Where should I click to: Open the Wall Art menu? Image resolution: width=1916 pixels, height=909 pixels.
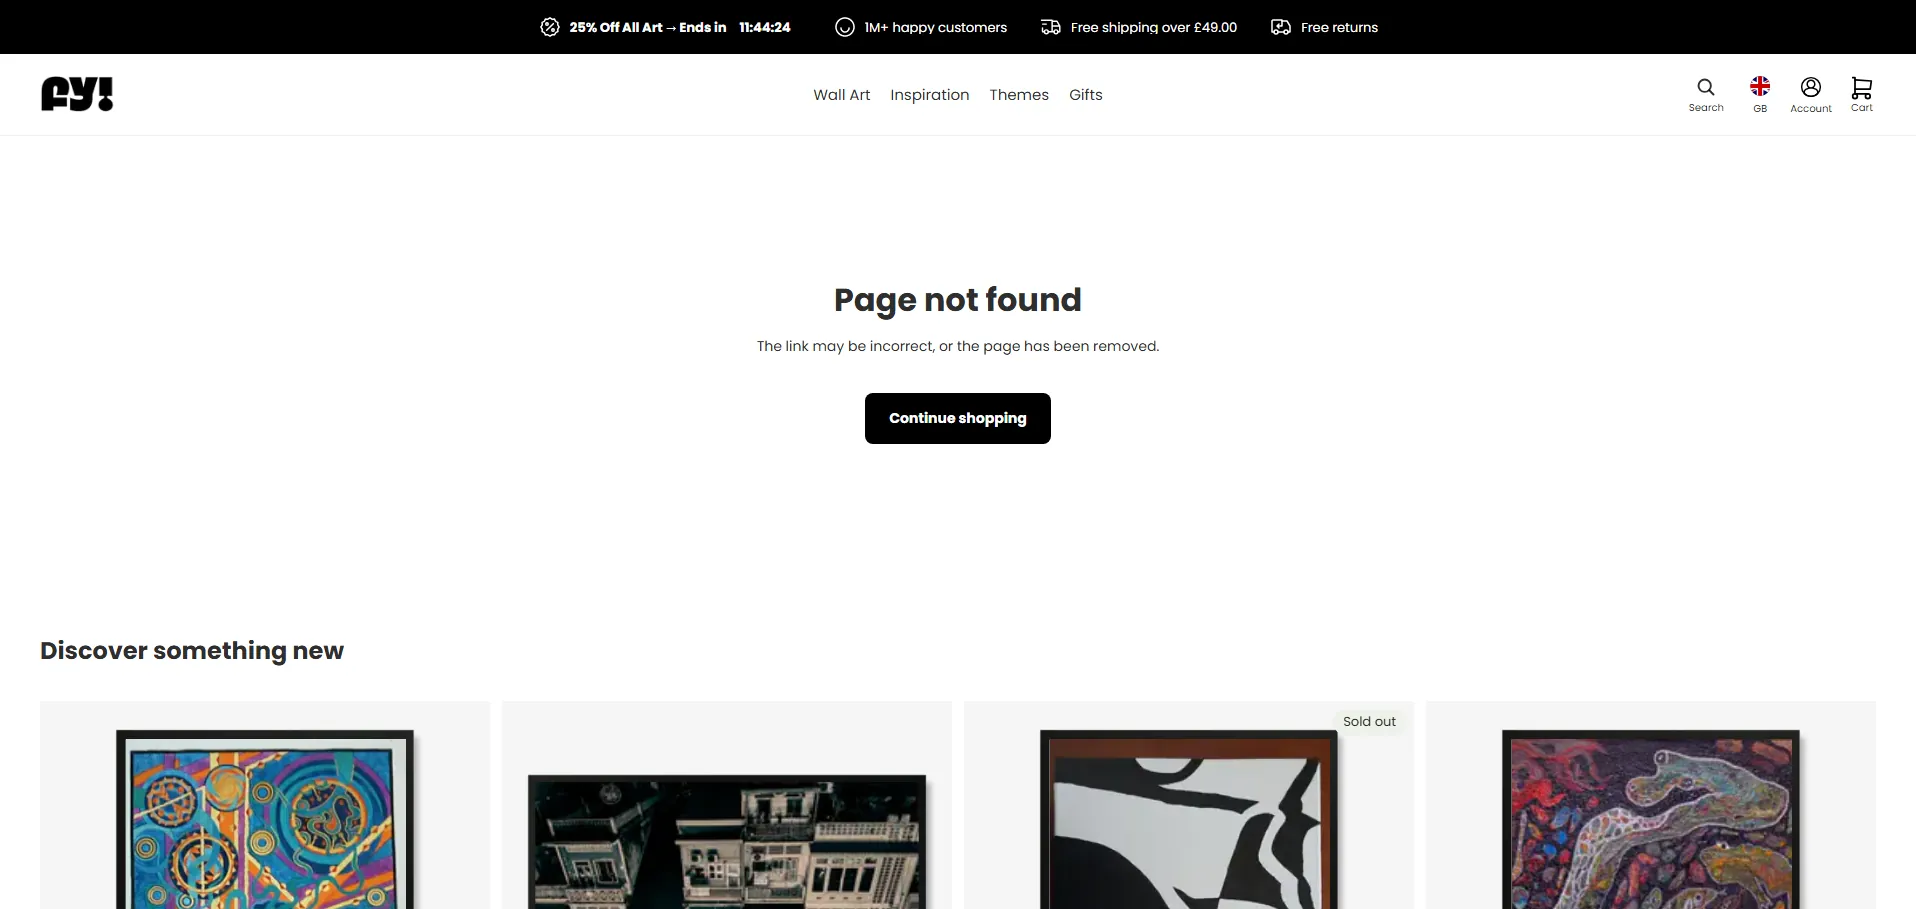click(842, 95)
